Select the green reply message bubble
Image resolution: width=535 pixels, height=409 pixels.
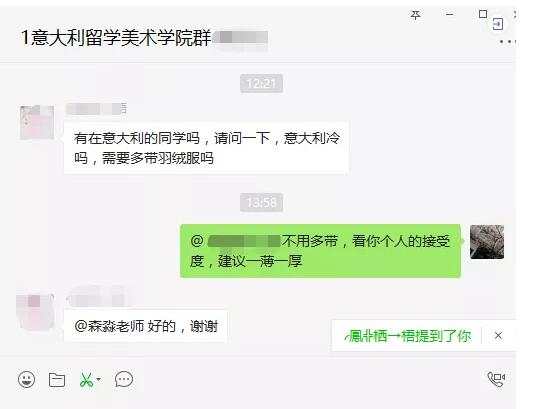tap(320, 251)
